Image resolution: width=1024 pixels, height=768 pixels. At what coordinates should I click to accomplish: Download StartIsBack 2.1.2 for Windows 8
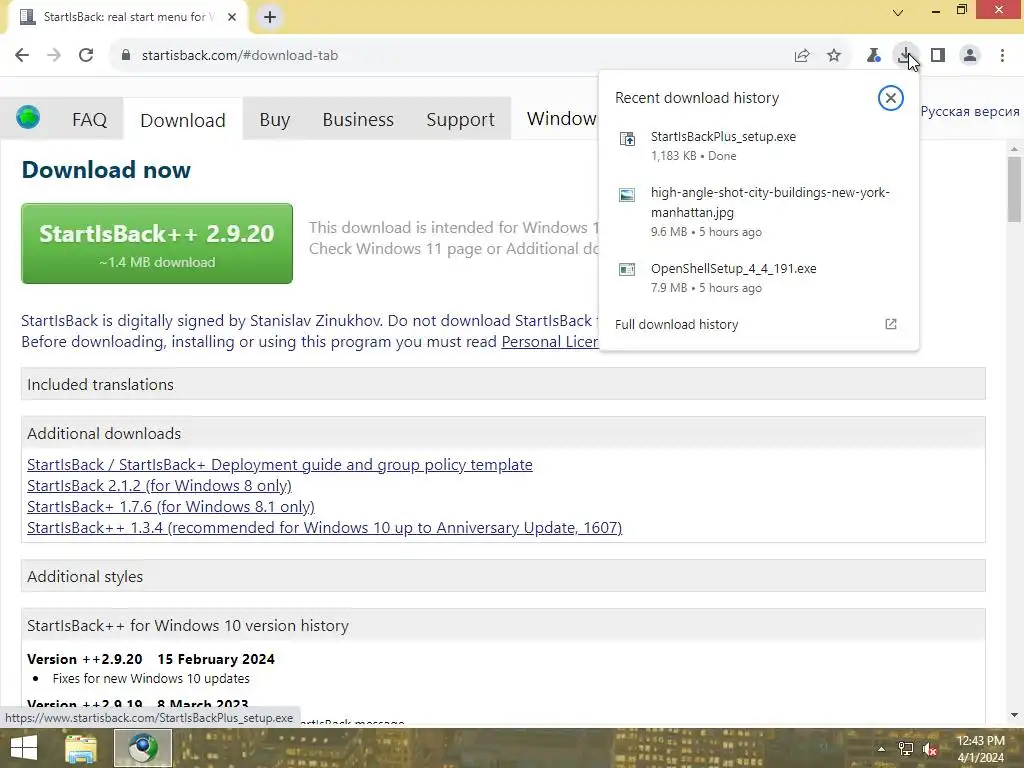click(x=159, y=486)
